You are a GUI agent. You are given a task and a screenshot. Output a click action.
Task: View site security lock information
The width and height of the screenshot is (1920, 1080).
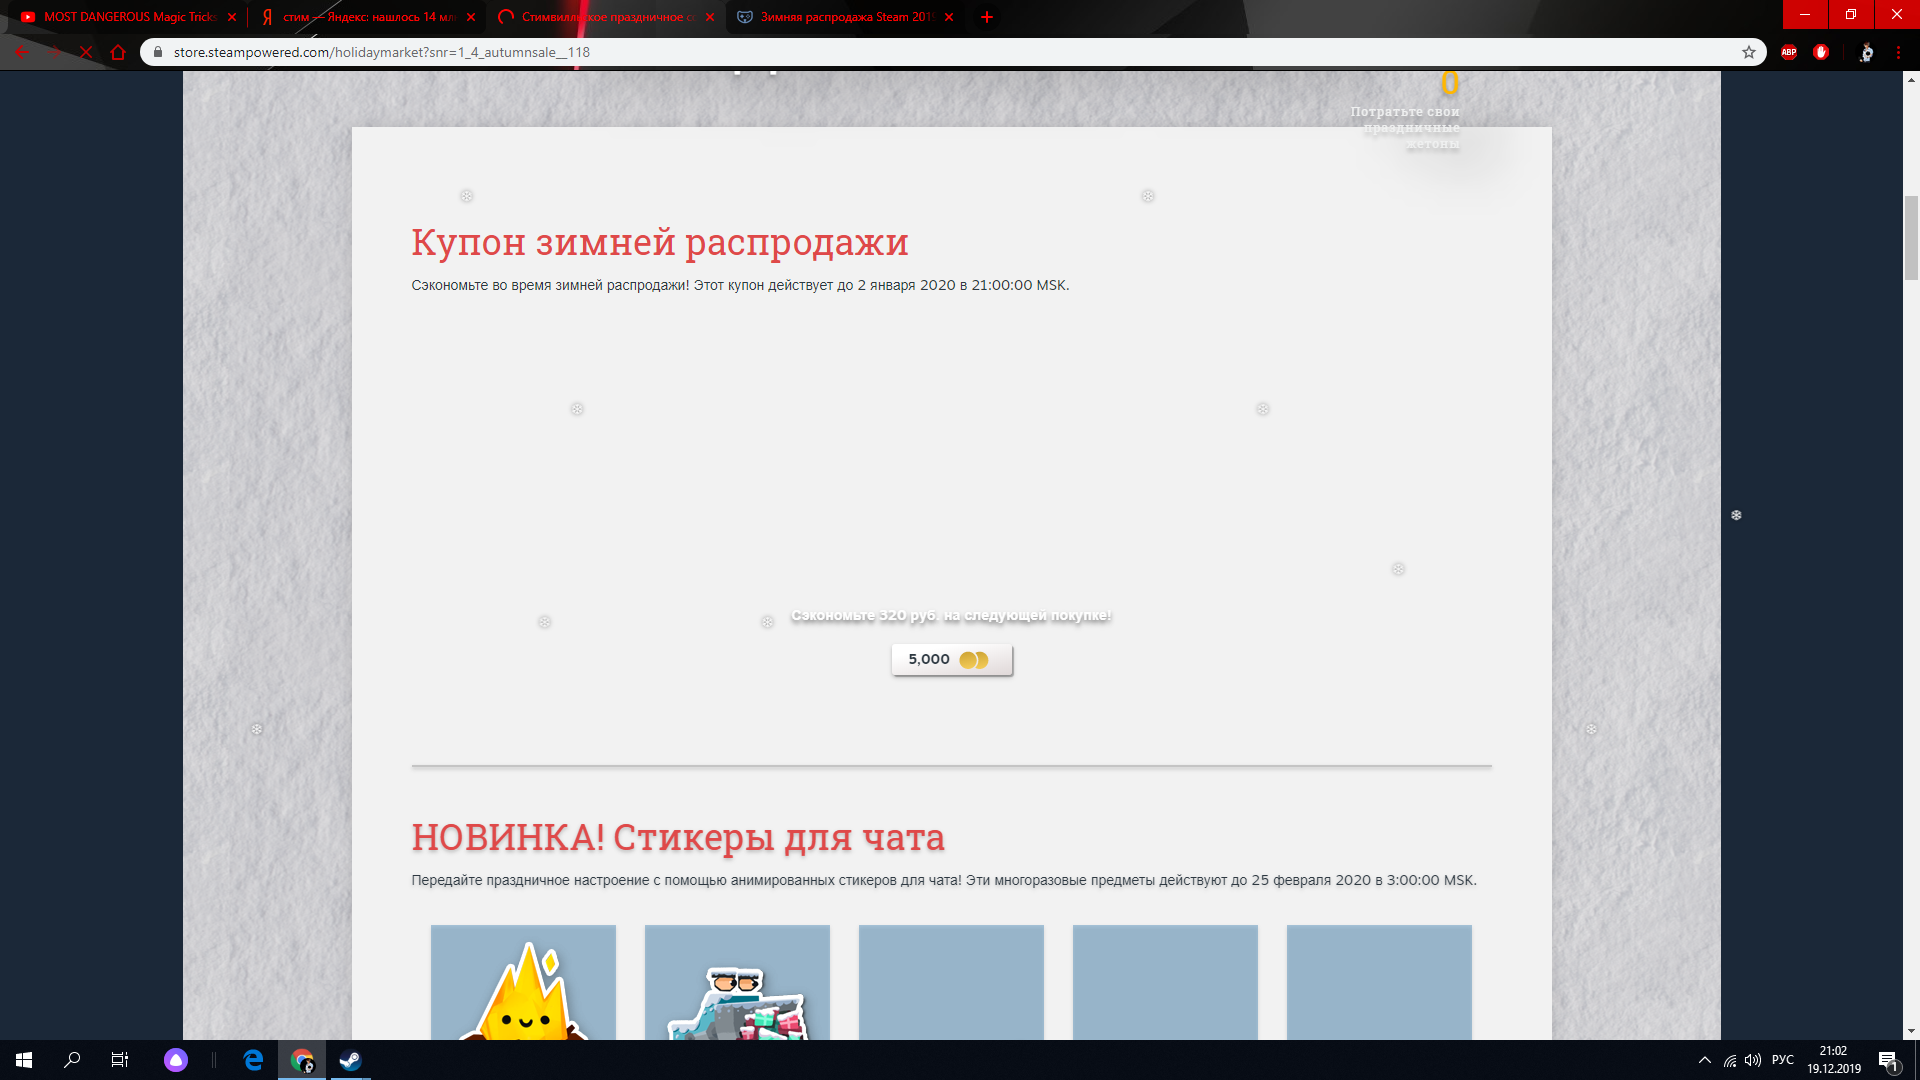coord(157,52)
